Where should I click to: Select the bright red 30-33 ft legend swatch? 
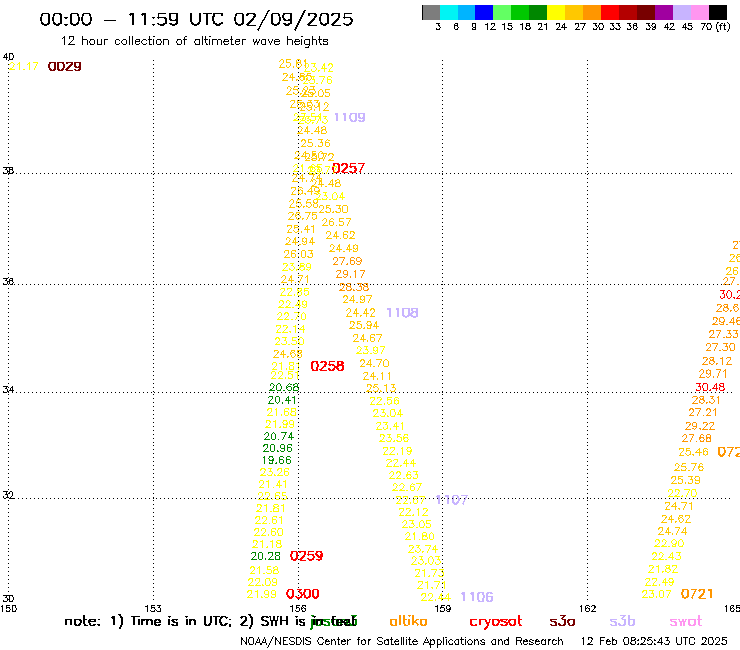tap(610, 12)
